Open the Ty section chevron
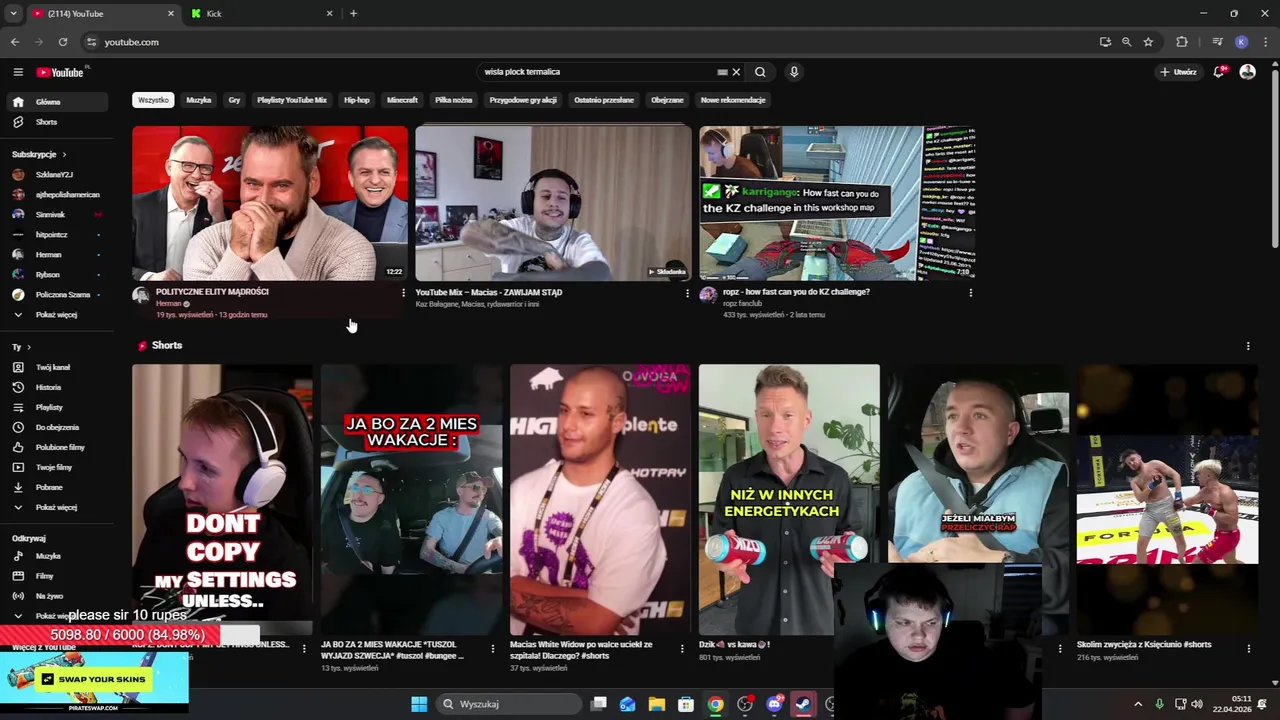The image size is (1280, 720). point(28,347)
